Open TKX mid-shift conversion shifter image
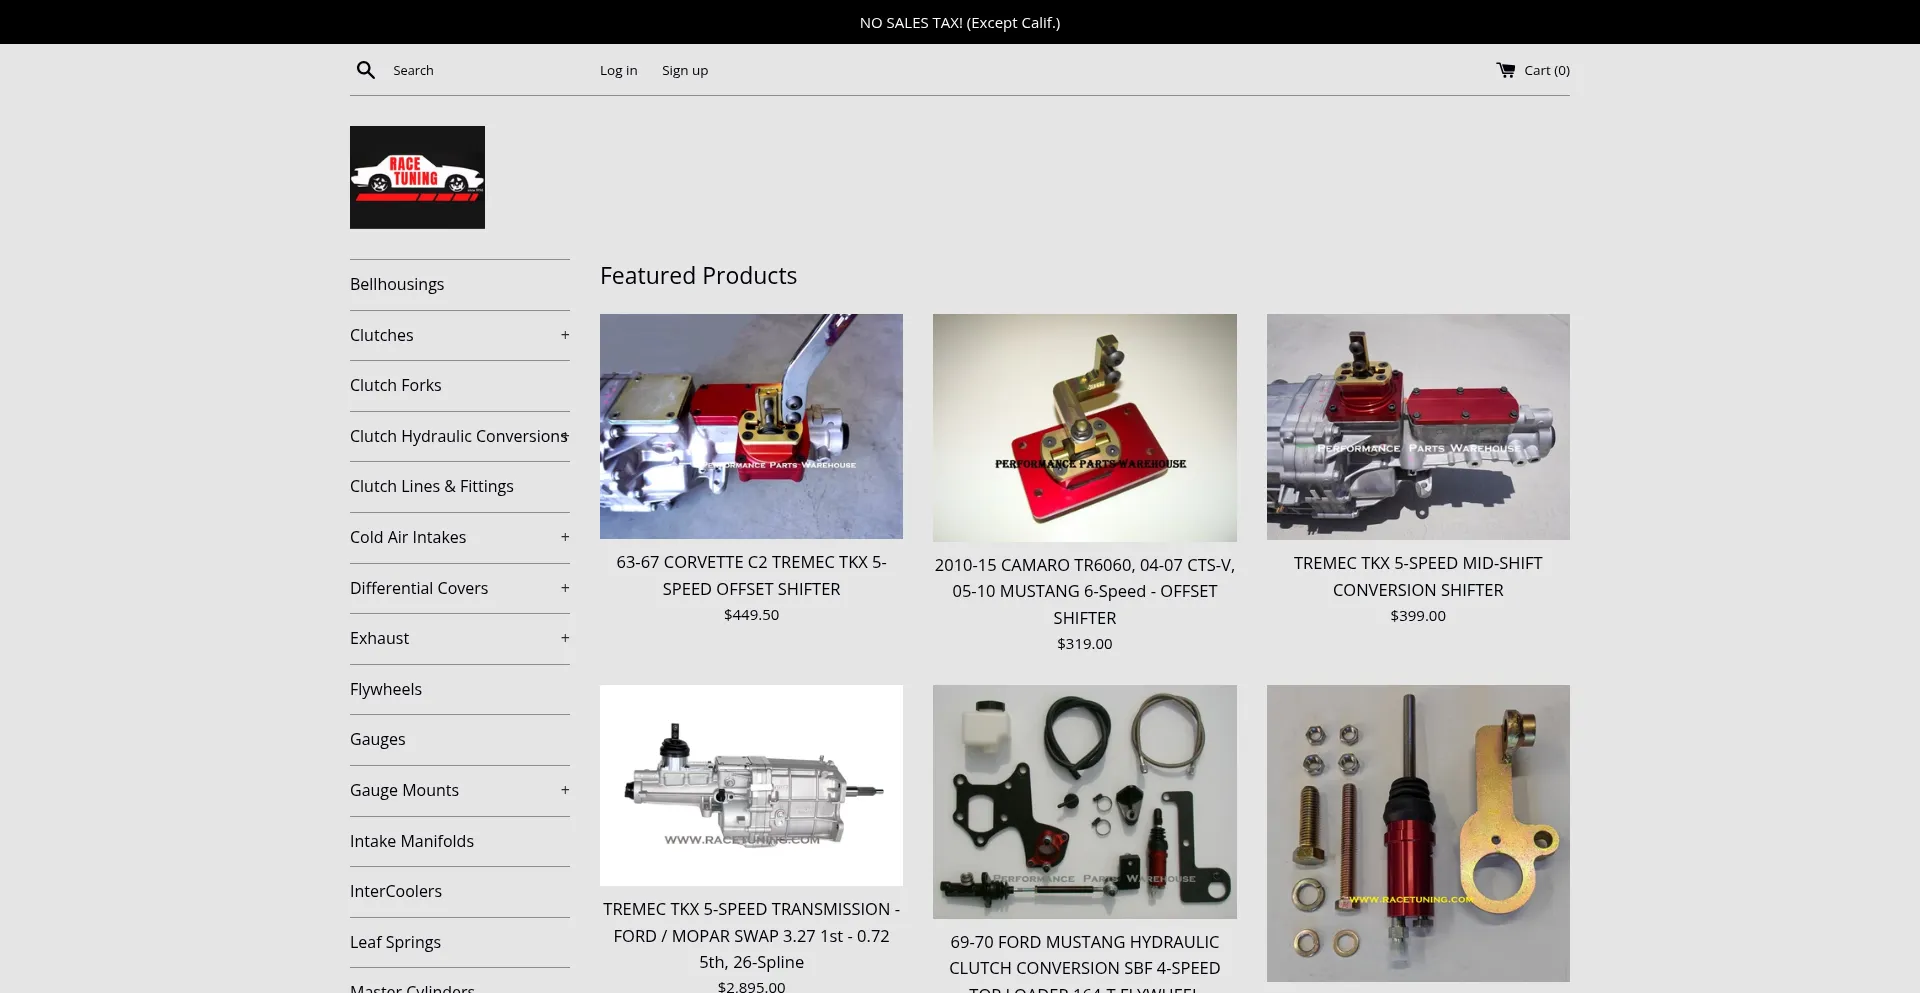 (x=1417, y=426)
